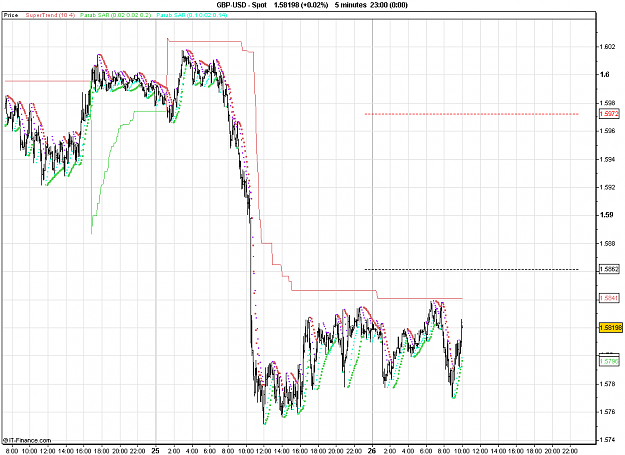Click the bold 1.59 price axis label
This screenshot has height=455, width=625.
tap(606, 215)
